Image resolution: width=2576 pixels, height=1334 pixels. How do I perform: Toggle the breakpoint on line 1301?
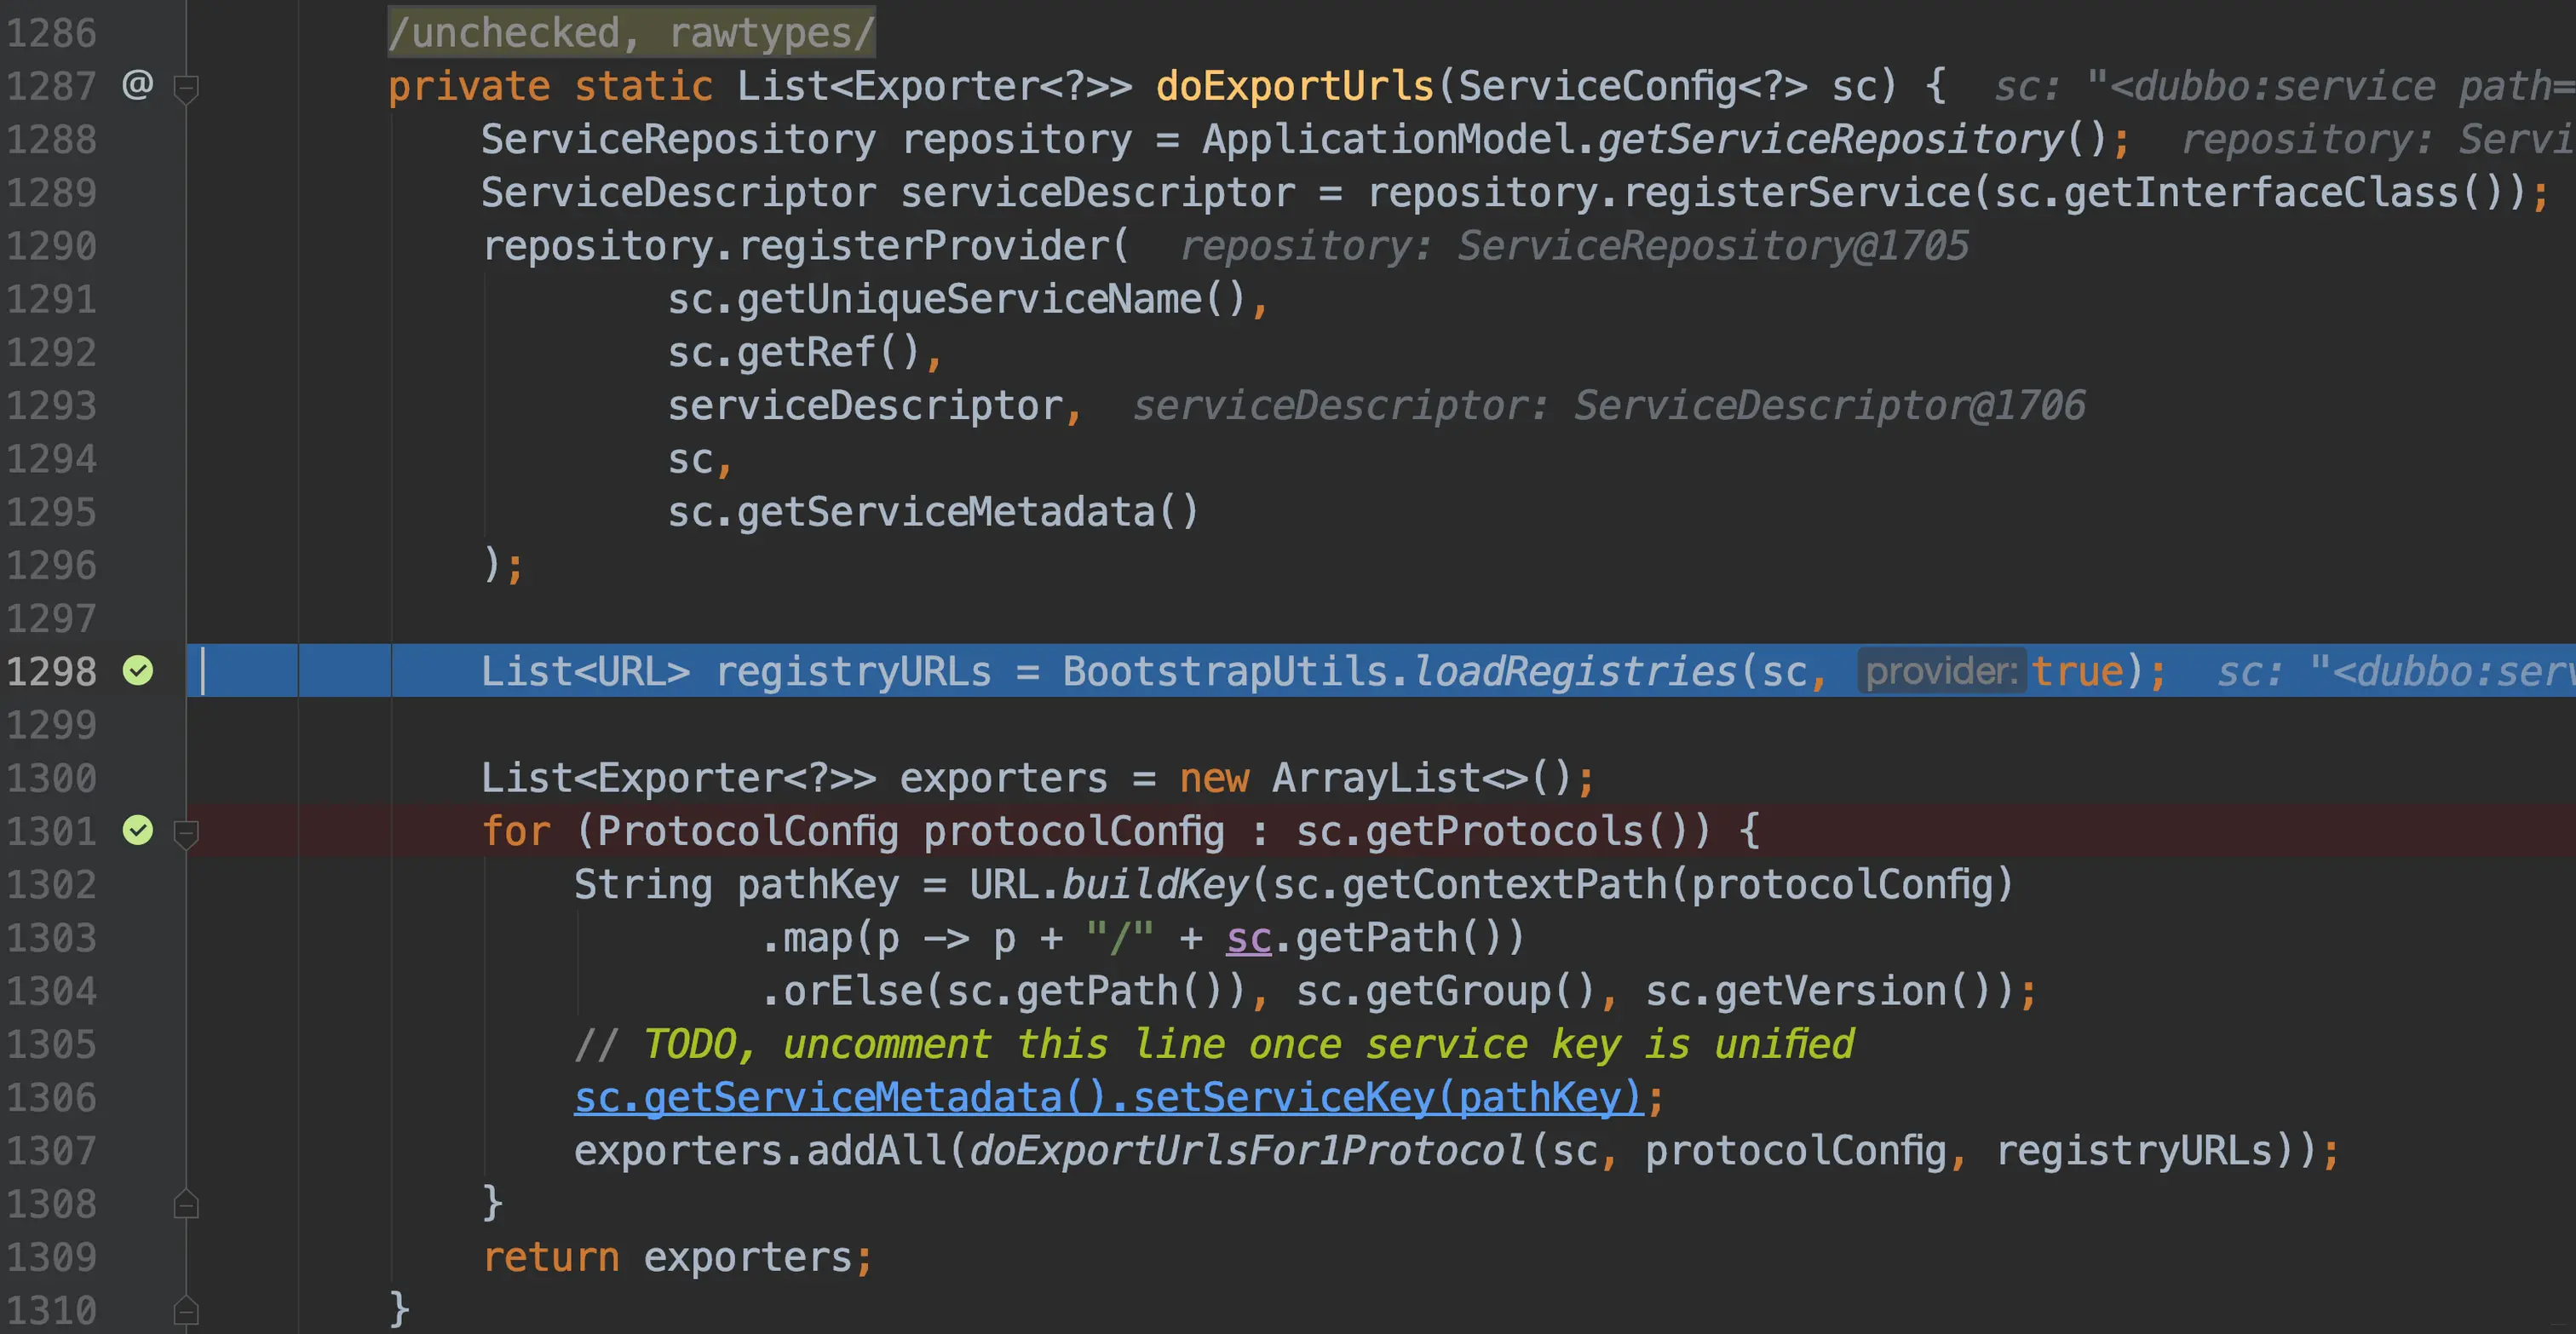point(138,830)
